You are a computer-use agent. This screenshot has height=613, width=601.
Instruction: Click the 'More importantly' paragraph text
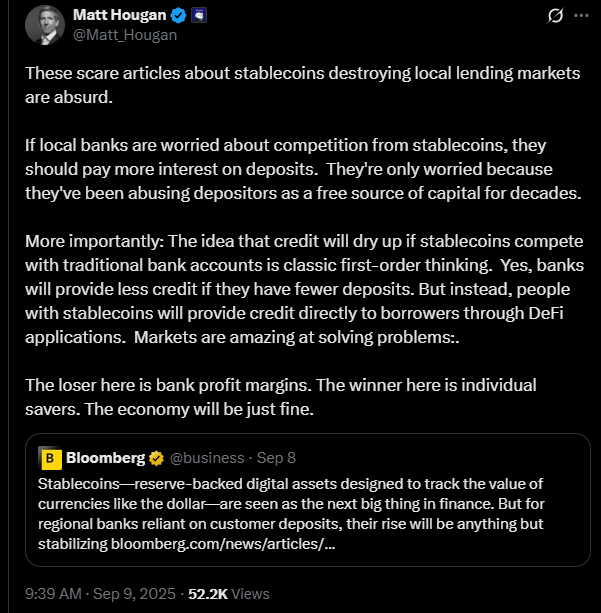click(305, 289)
